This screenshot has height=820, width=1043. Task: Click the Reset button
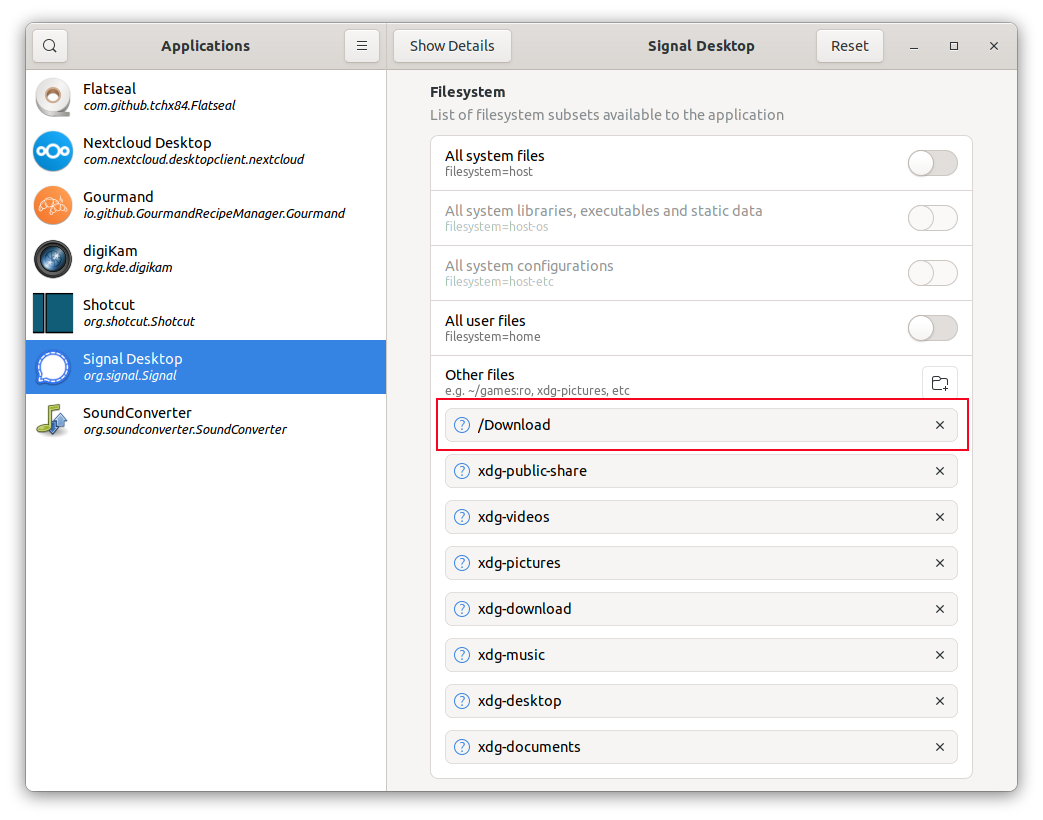[849, 46]
